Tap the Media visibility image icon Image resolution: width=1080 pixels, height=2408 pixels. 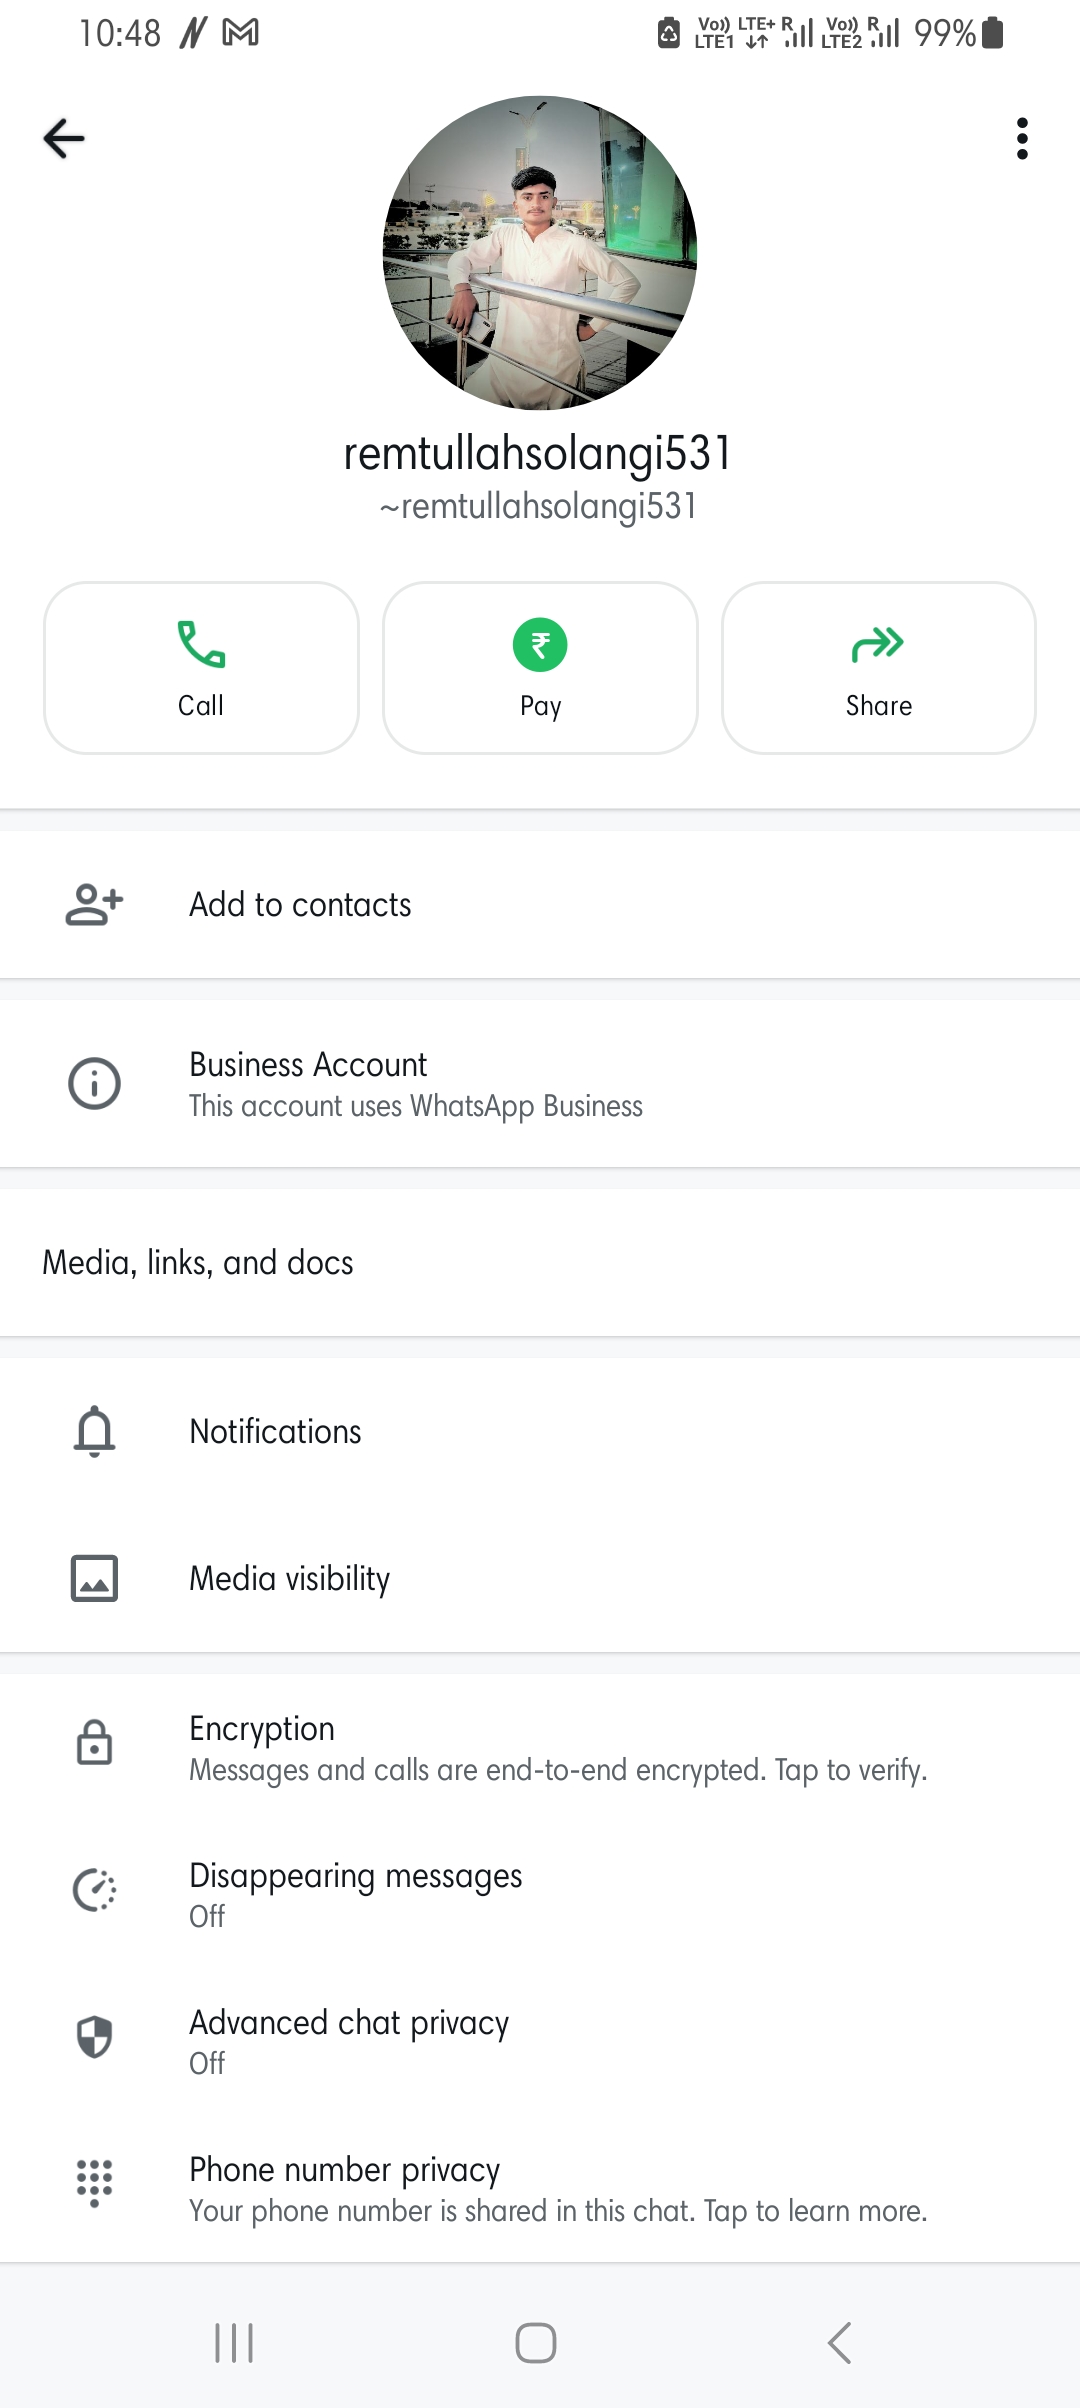[x=94, y=1579]
